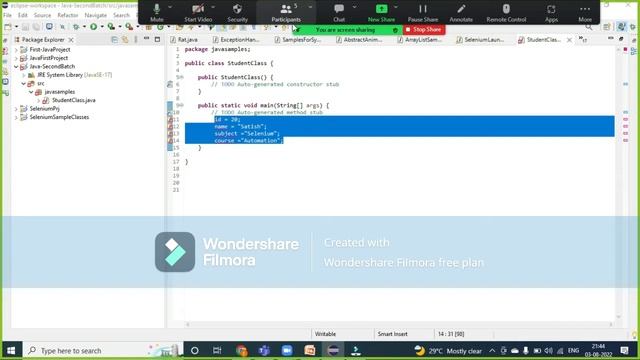Viewport: 640px width, 360px height.
Task: Collapse the javasamples package node
Action: tap(31, 92)
